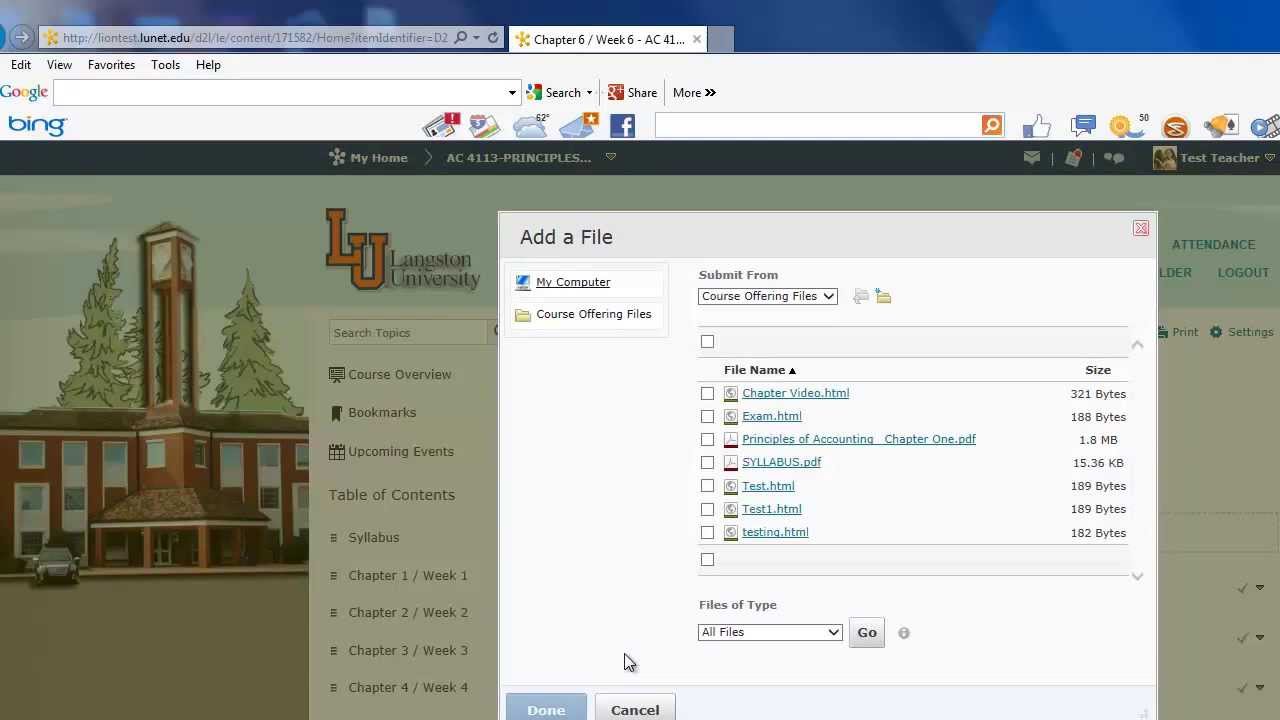Check the box for testing.html
Viewport: 1280px width, 720px height.
[707, 533]
